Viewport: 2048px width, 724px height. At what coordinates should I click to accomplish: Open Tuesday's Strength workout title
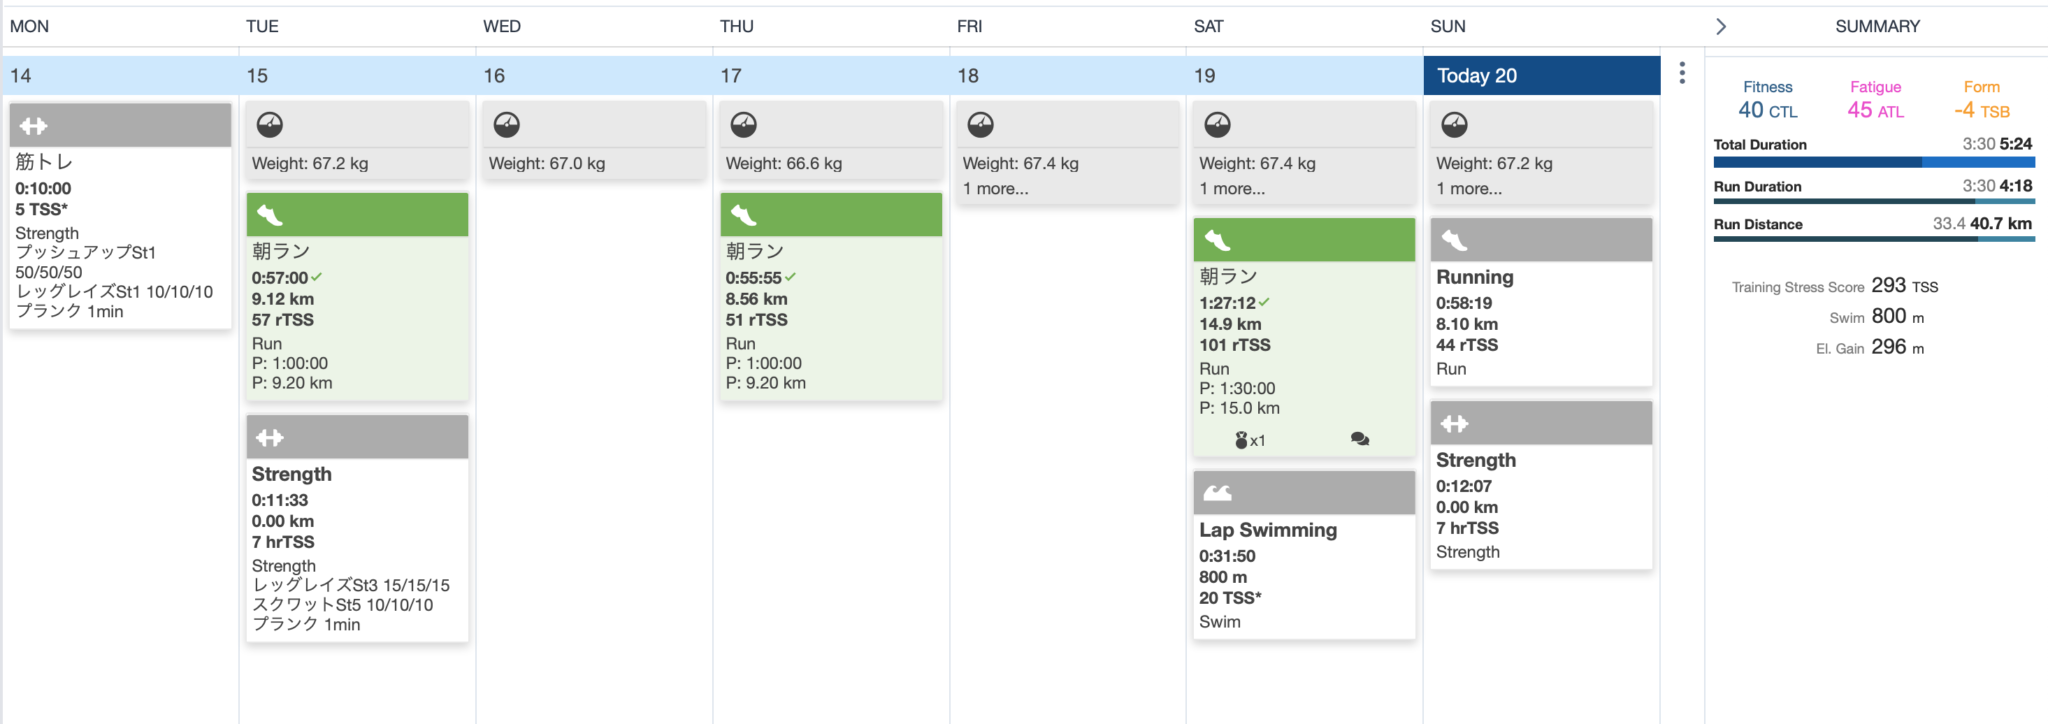pos(292,474)
